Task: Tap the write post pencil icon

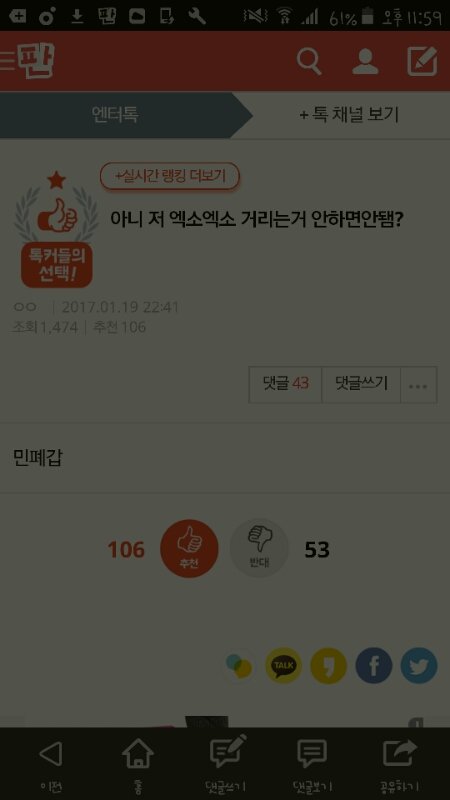Action: [422, 61]
